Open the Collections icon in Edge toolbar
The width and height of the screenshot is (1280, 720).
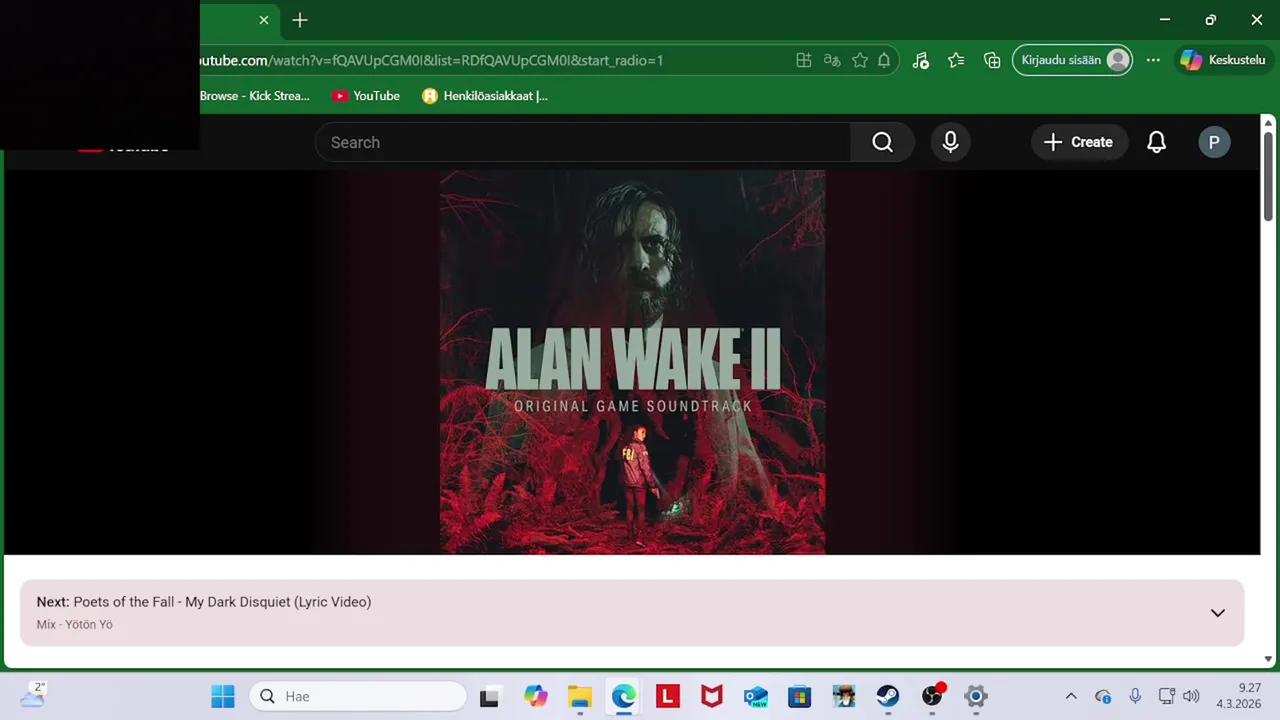[992, 60]
